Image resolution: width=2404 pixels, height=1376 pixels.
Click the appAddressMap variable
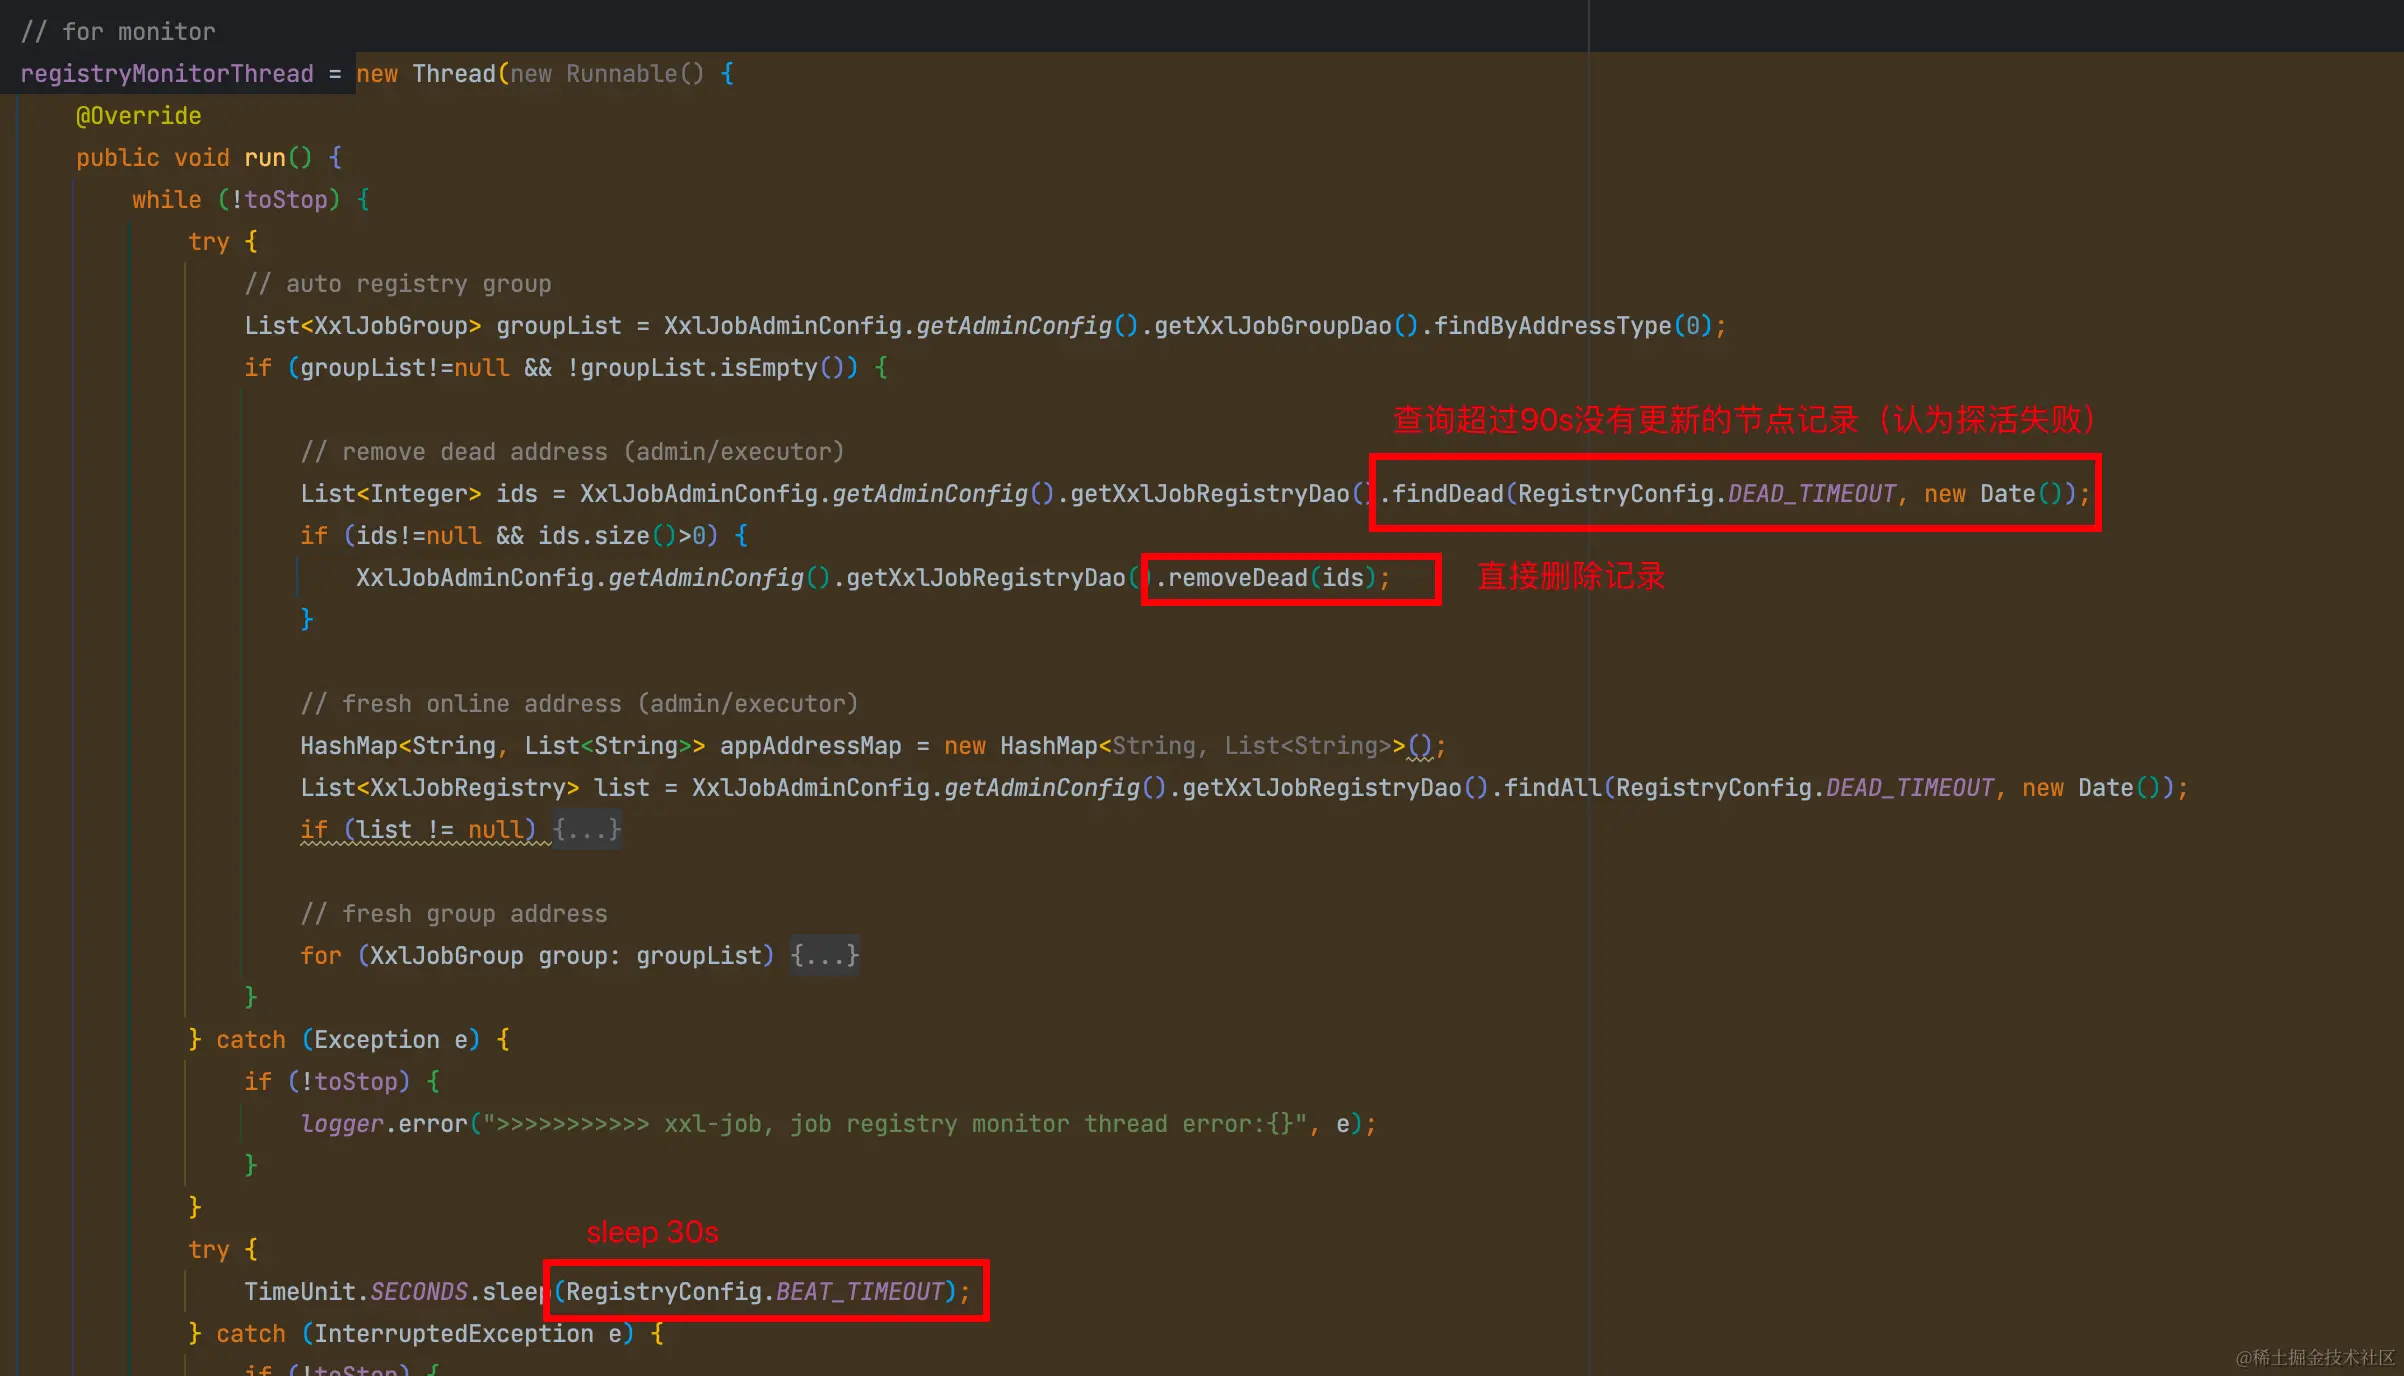coord(811,746)
